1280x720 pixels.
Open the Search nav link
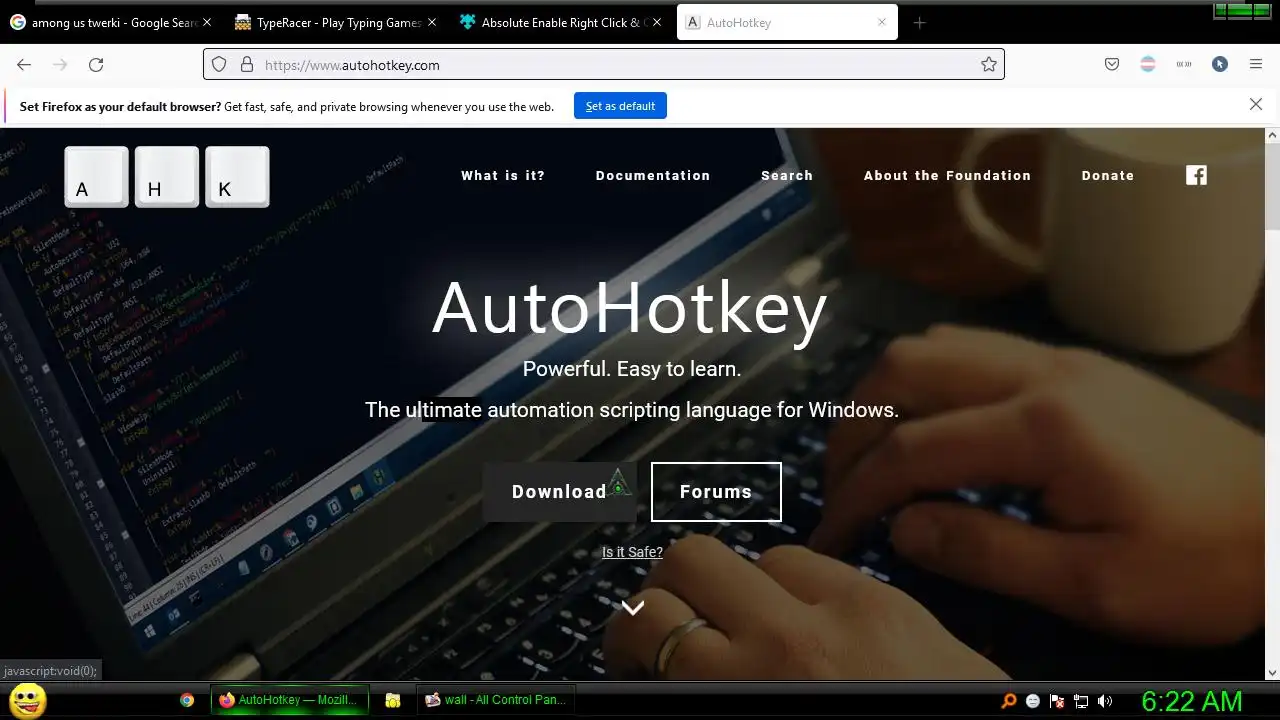click(x=787, y=175)
